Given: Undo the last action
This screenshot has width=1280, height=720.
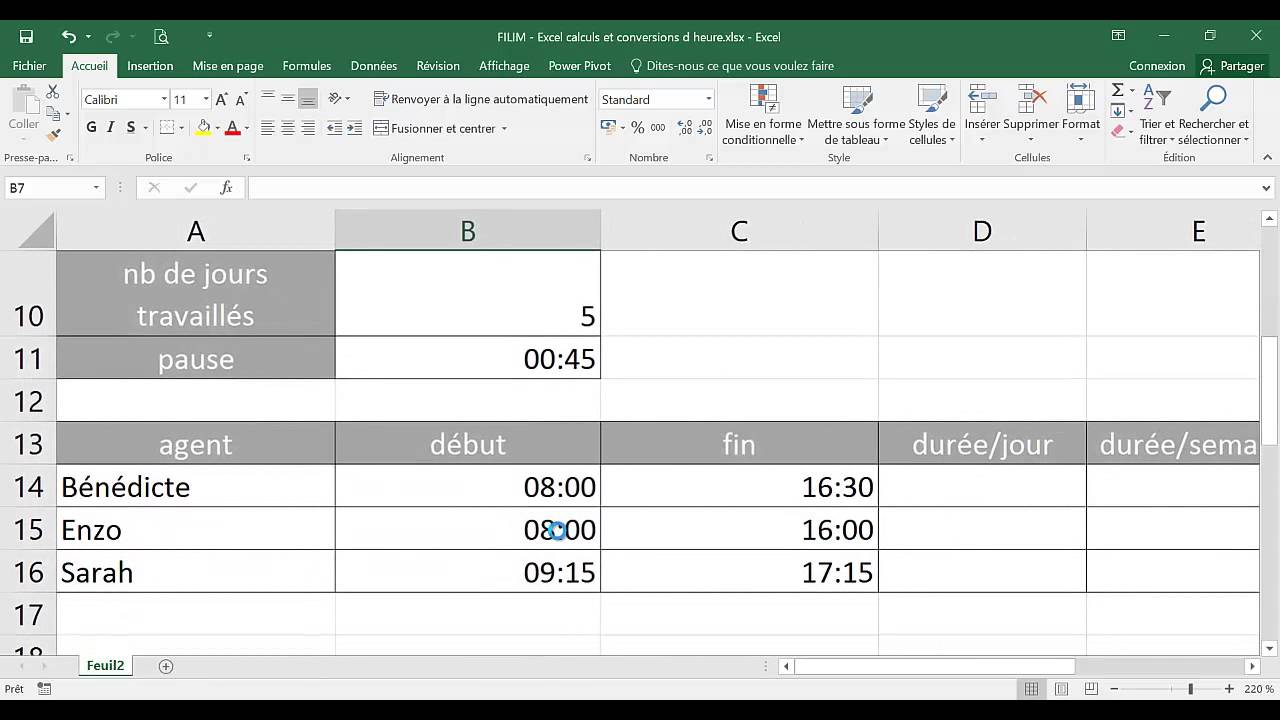Looking at the screenshot, I should (x=68, y=37).
